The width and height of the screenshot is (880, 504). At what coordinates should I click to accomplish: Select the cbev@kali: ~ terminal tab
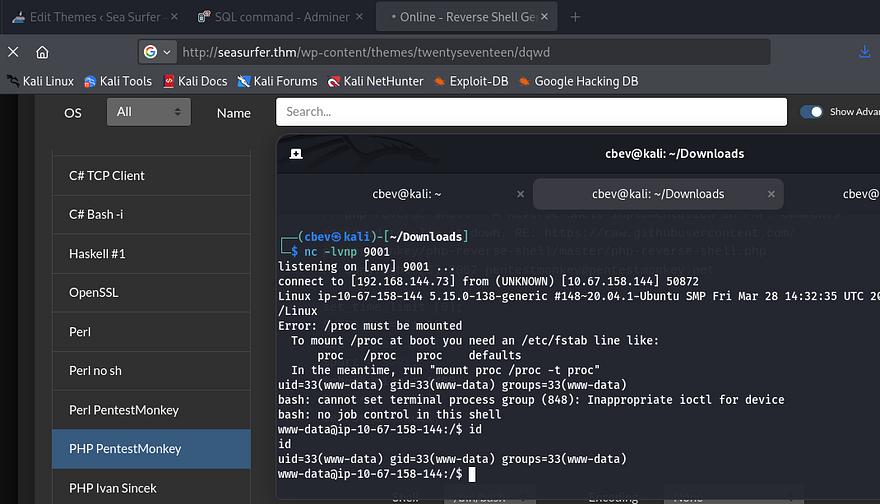pos(405,194)
